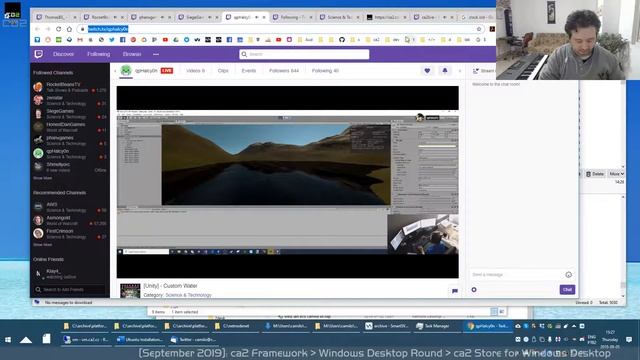Open FirstCrimson in Recommended Channels
640x360 pixels.
70,233
